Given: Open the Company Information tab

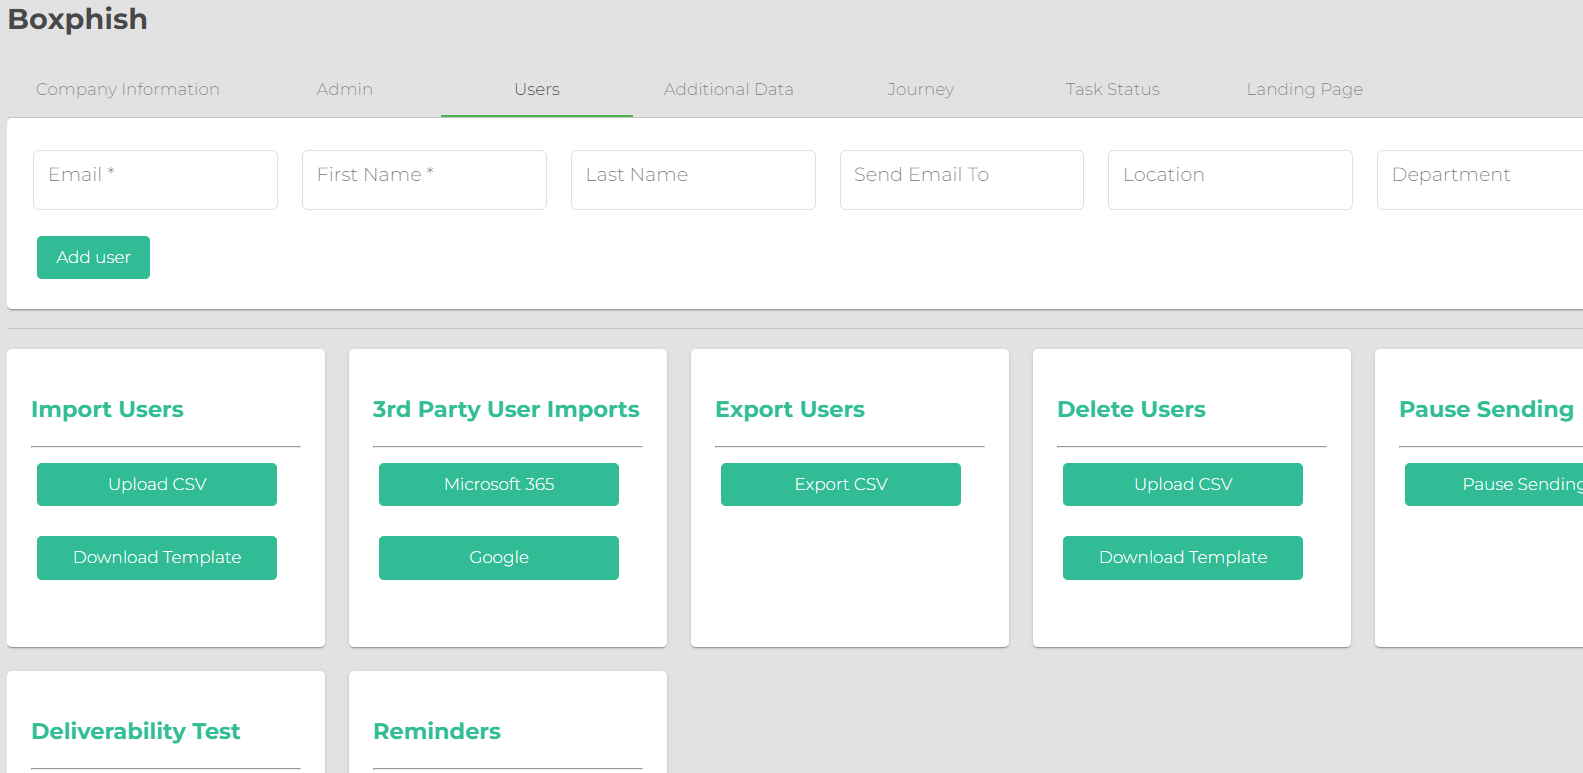Looking at the screenshot, I should pos(128,89).
